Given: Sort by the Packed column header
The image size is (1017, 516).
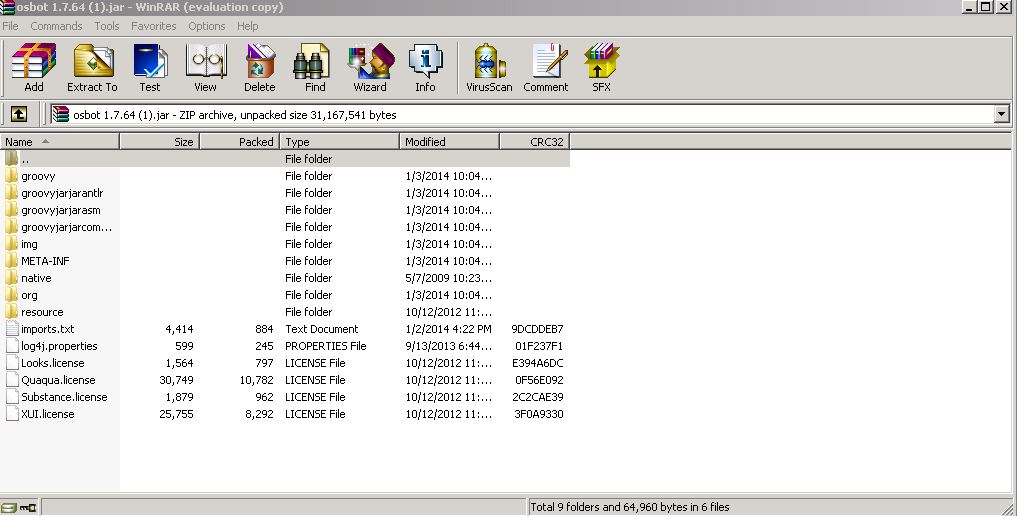Looking at the screenshot, I should tap(239, 141).
